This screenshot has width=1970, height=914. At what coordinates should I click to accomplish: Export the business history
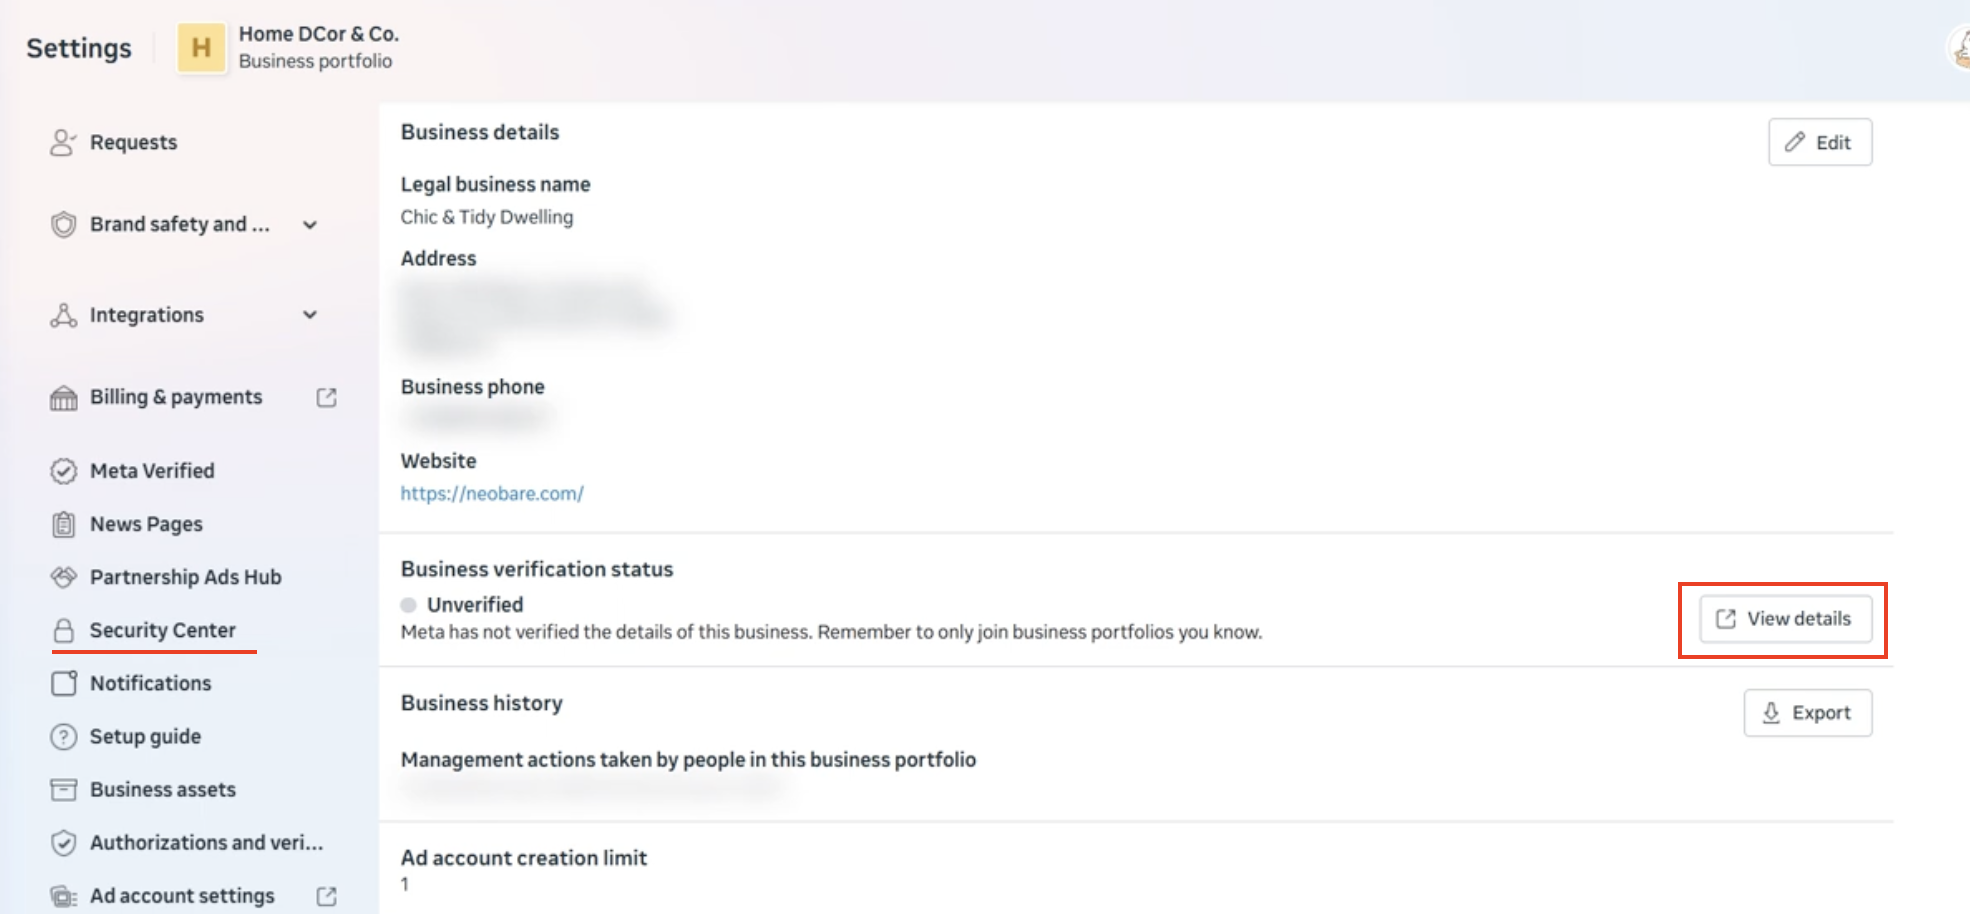pos(1807,713)
